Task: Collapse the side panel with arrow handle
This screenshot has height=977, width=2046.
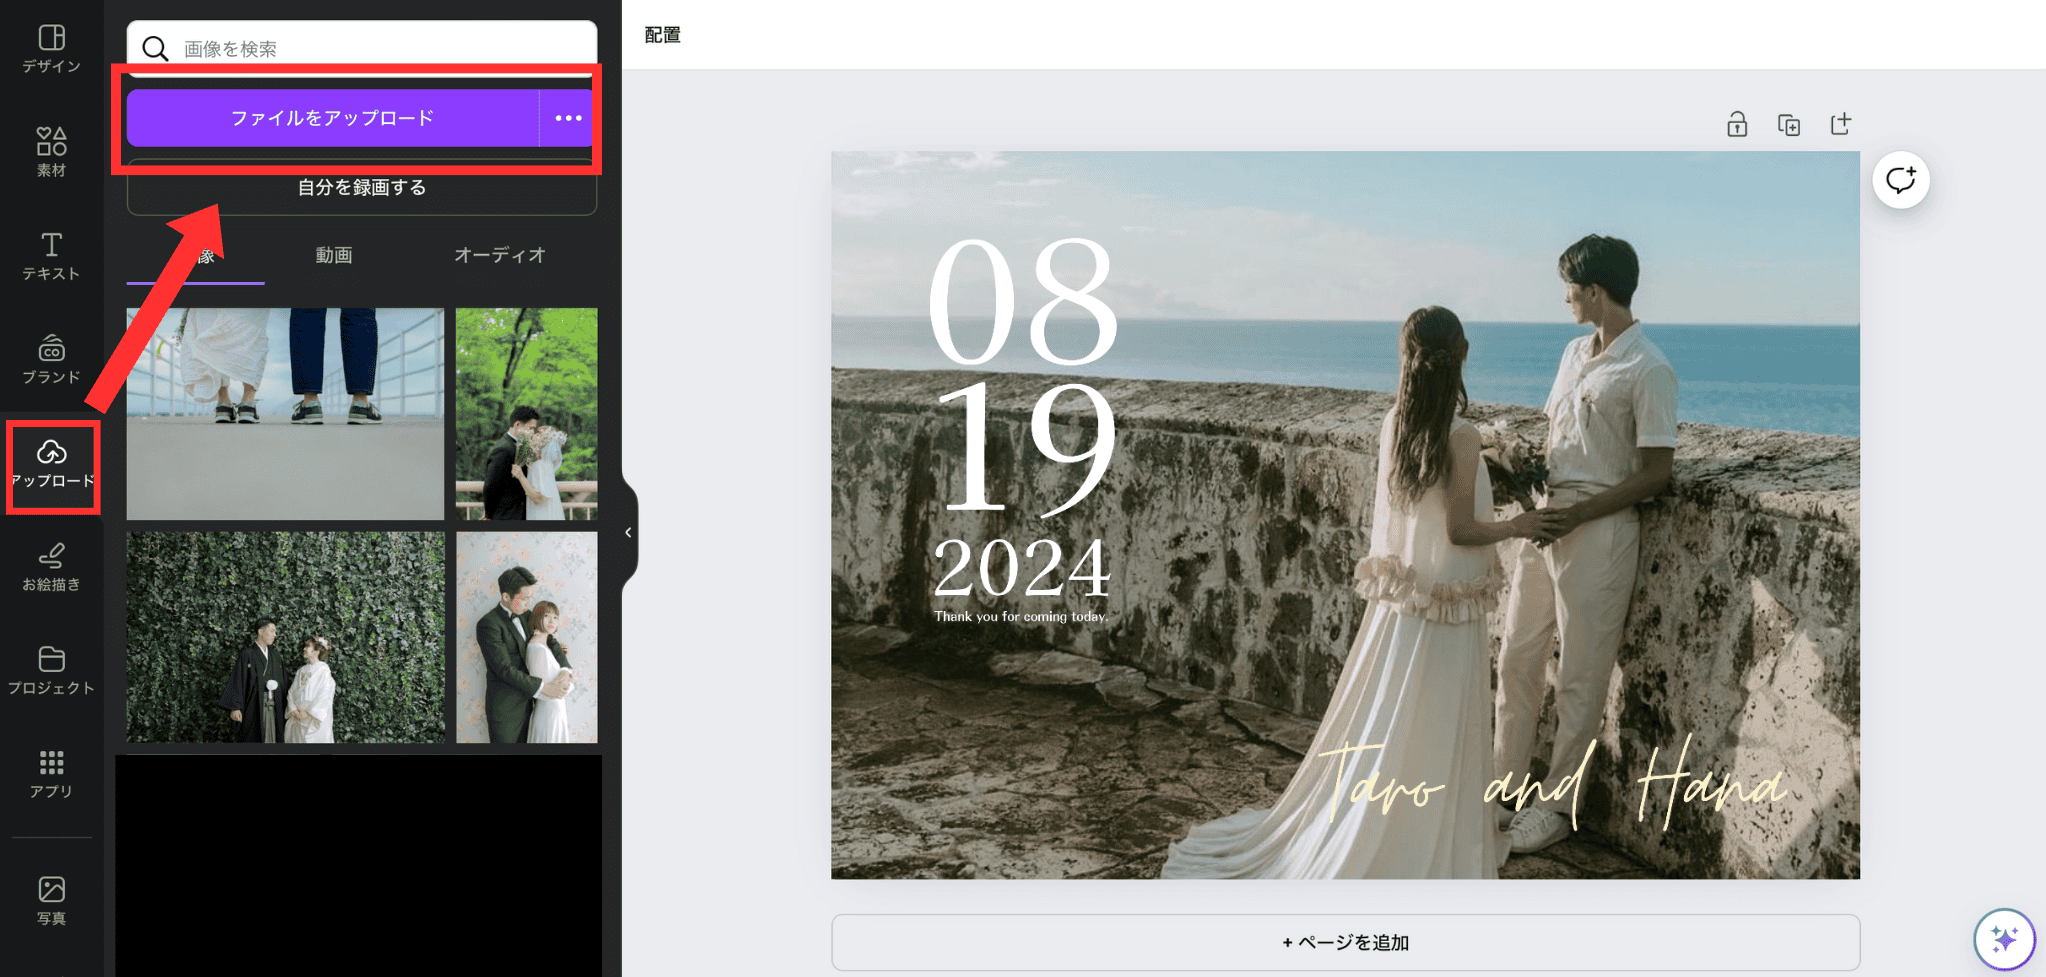Action: click(628, 532)
